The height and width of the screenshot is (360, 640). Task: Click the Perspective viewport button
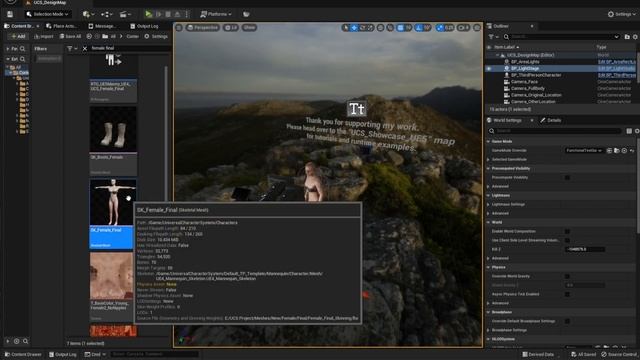[x=203, y=28]
